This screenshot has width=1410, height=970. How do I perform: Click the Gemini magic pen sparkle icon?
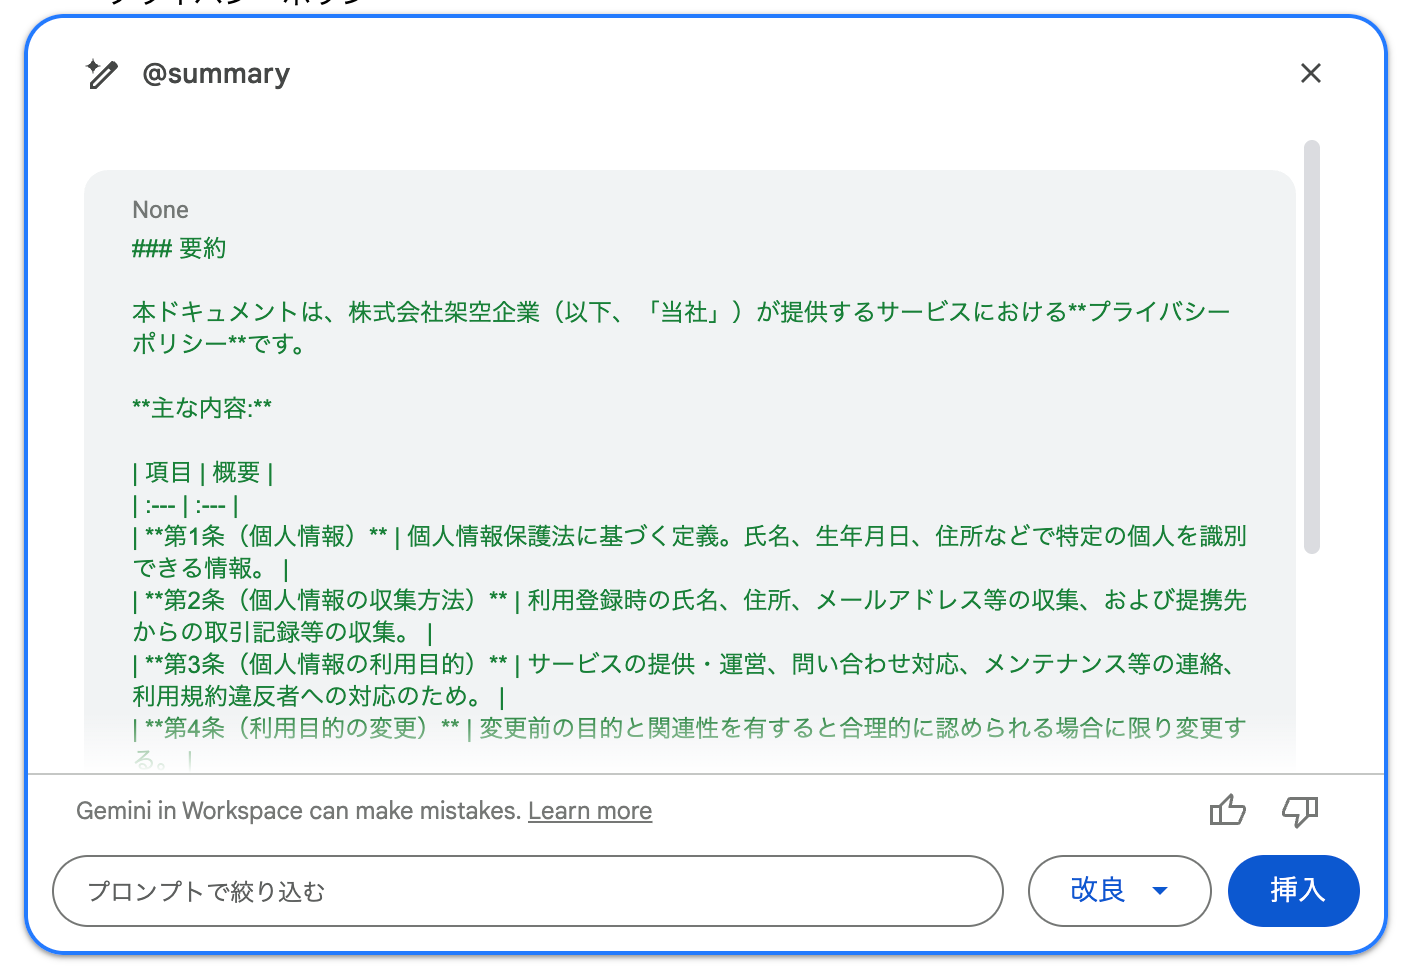pyautogui.click(x=101, y=74)
